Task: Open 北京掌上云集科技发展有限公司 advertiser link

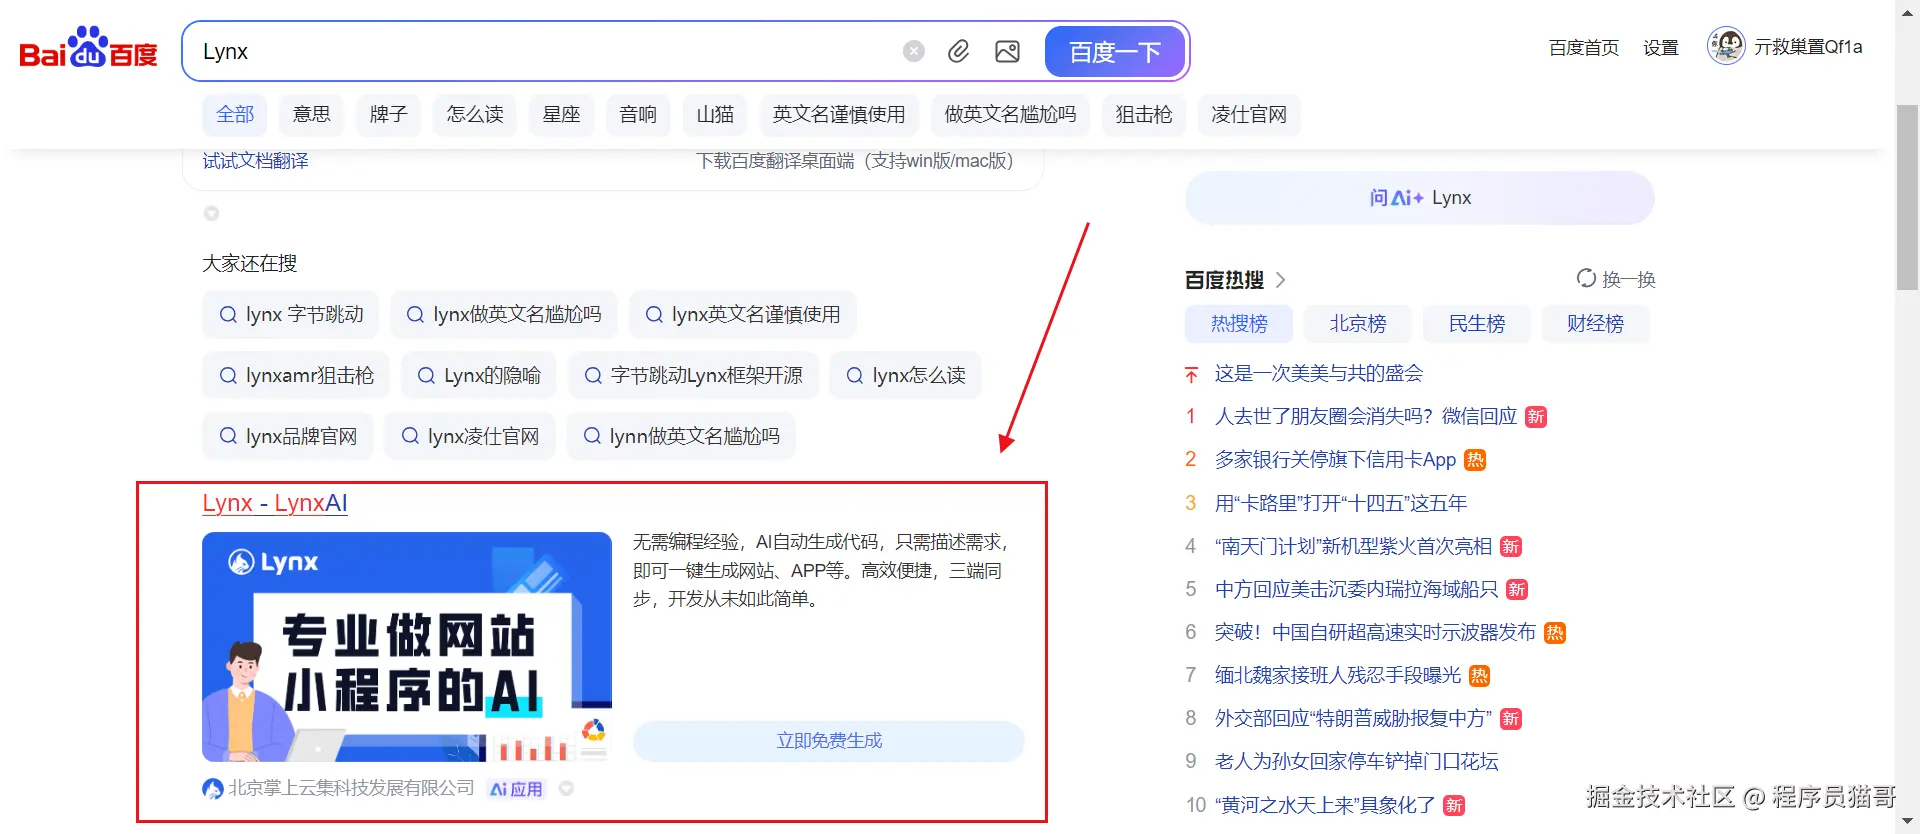Action: [x=351, y=789]
